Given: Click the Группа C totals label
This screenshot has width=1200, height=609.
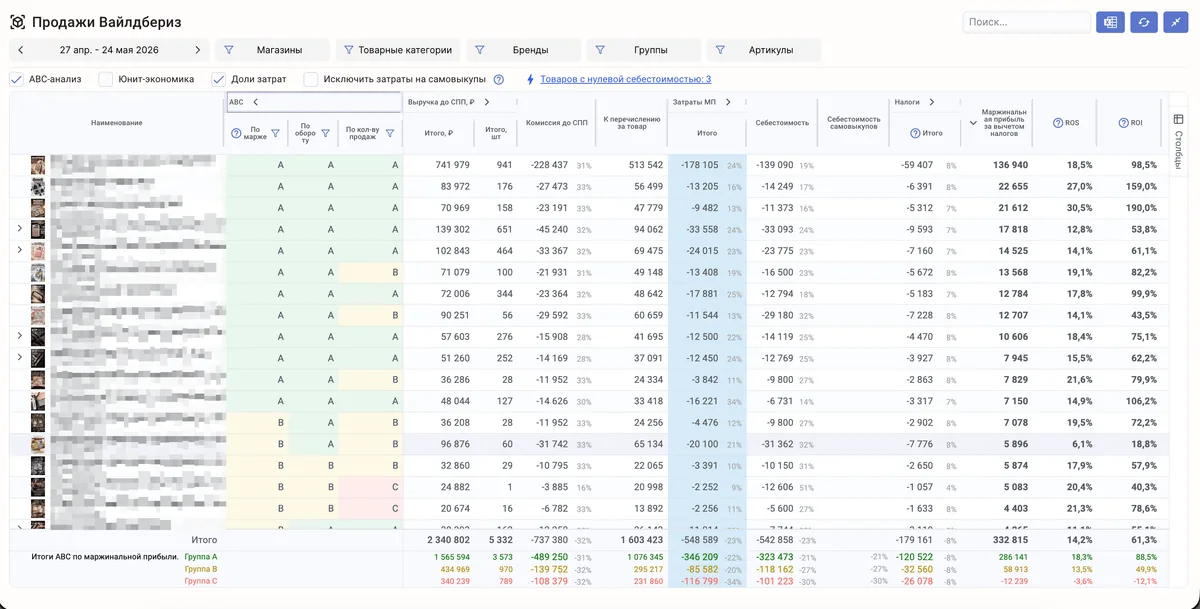Looking at the screenshot, I should pyautogui.click(x=201, y=581).
